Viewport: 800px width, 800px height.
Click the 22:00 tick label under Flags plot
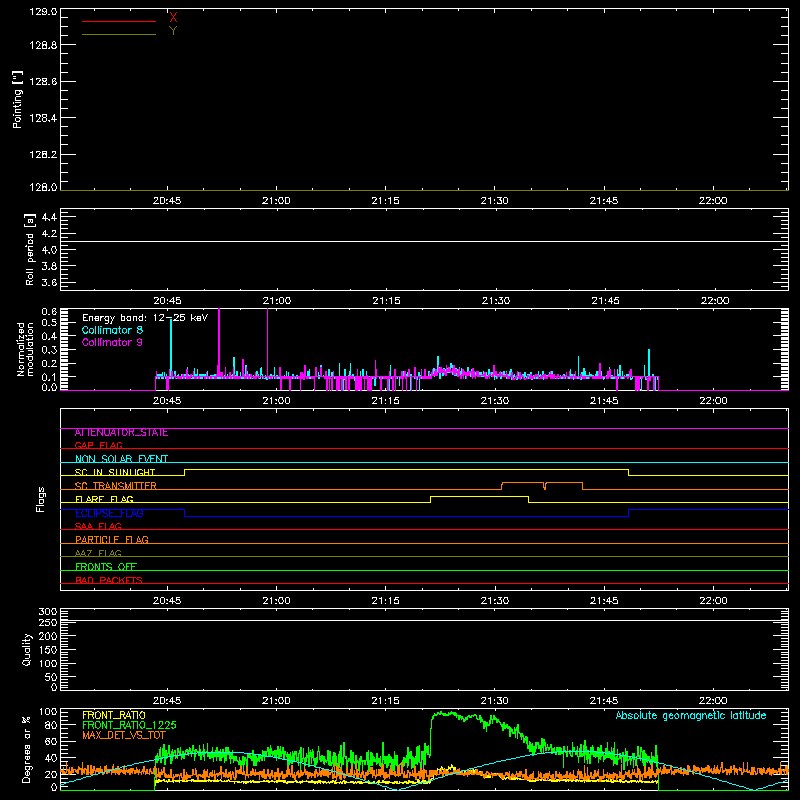(713, 601)
